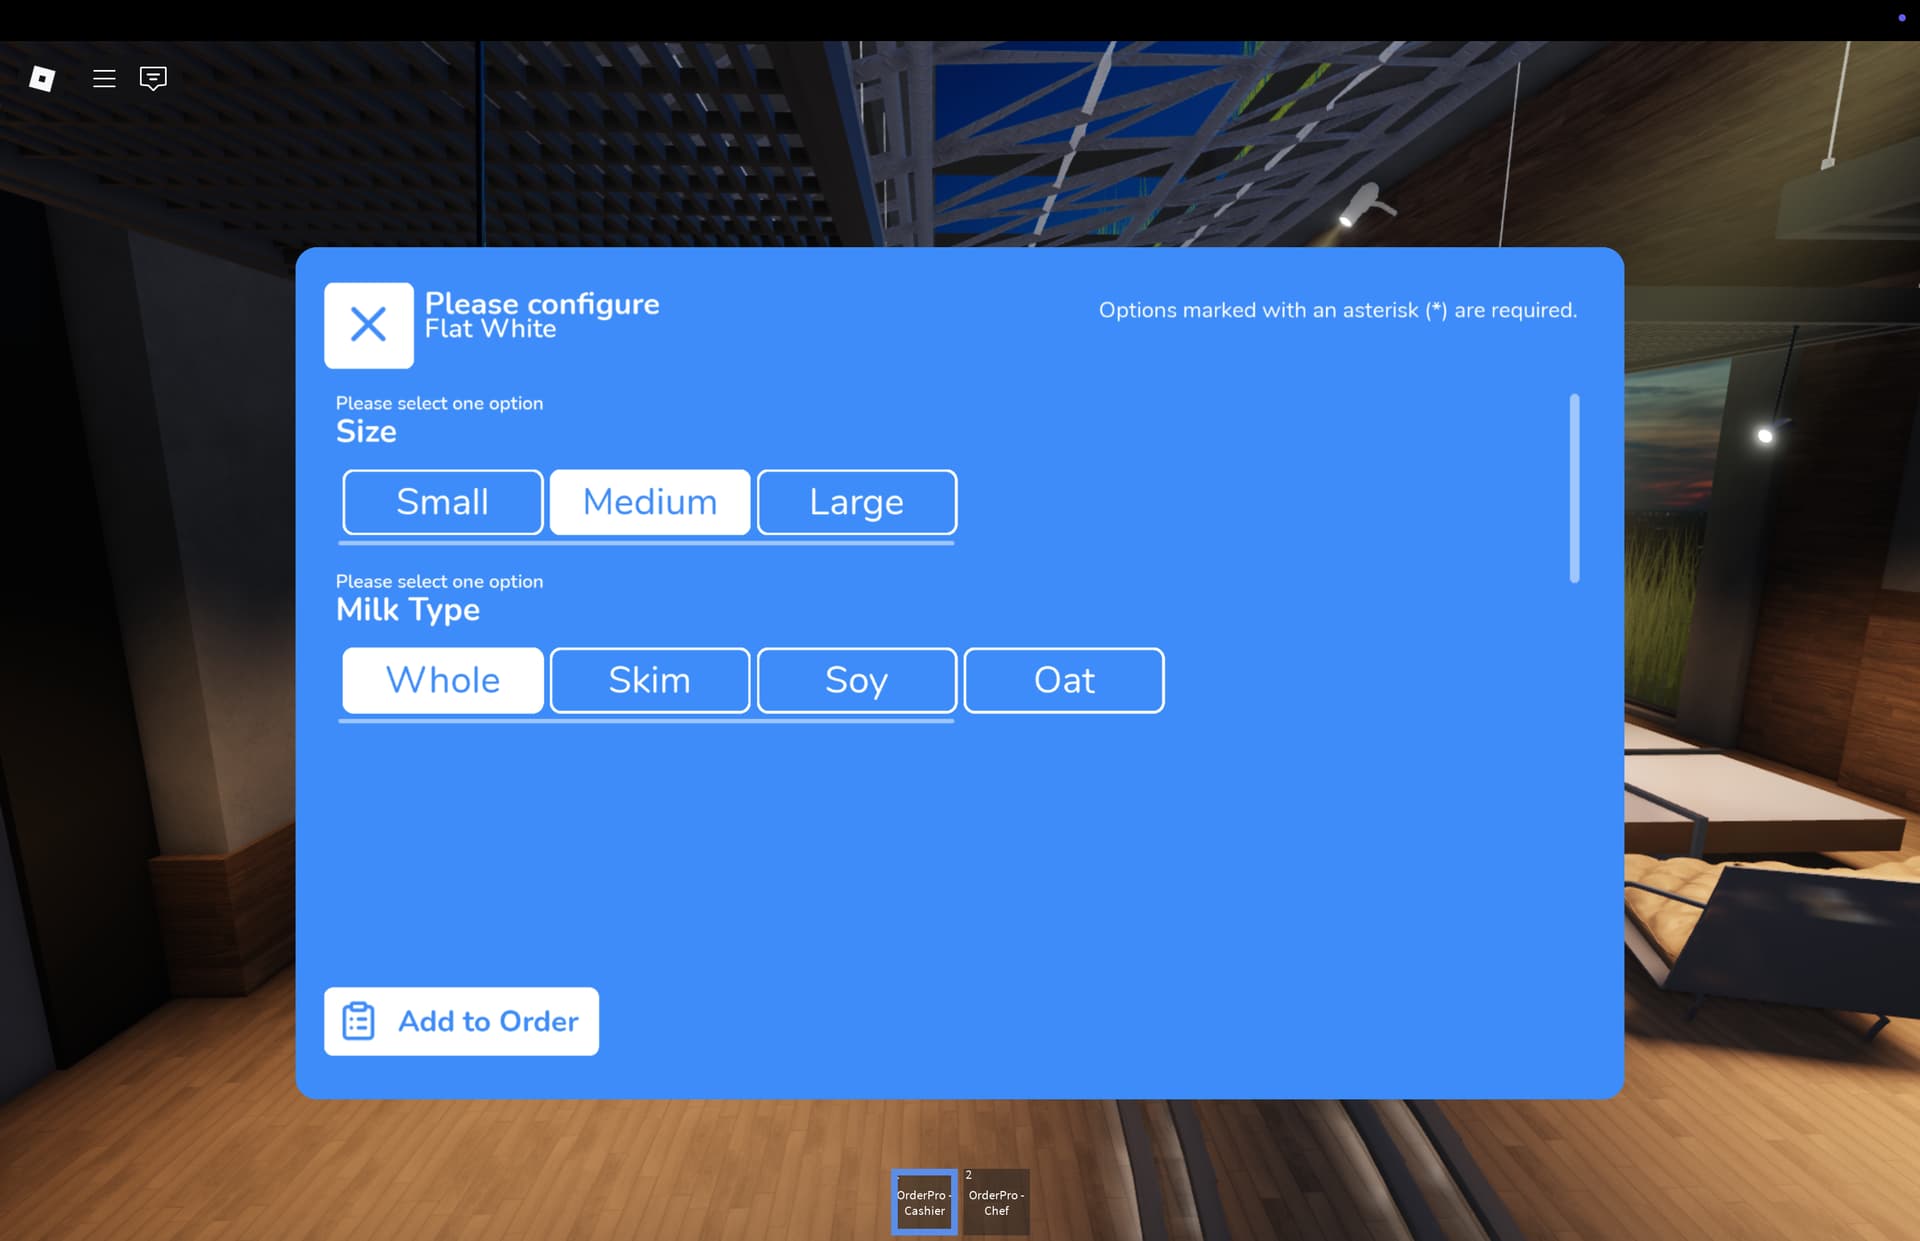Open the hamburger menu icon
Viewport: 1920px width, 1241px height.
(104, 78)
